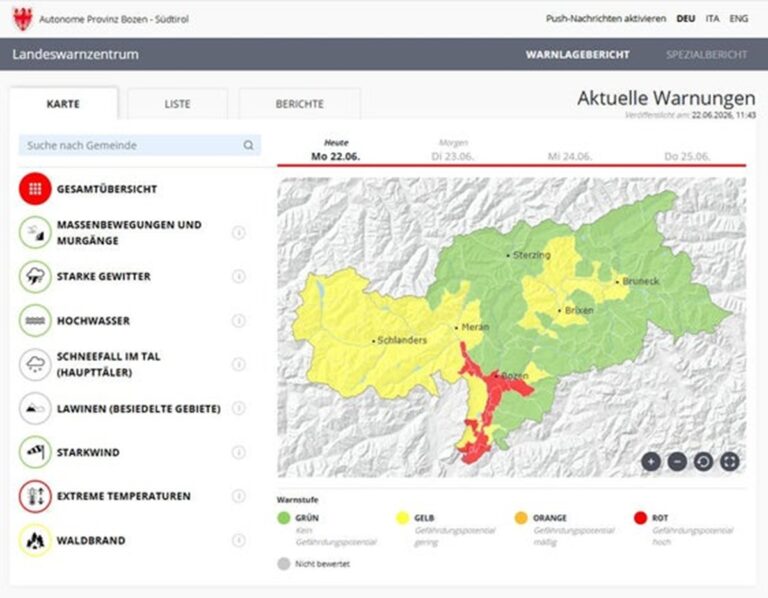Open info for Massenbewegungen und Murgänge
Screen dimensions: 768x598
239,233
